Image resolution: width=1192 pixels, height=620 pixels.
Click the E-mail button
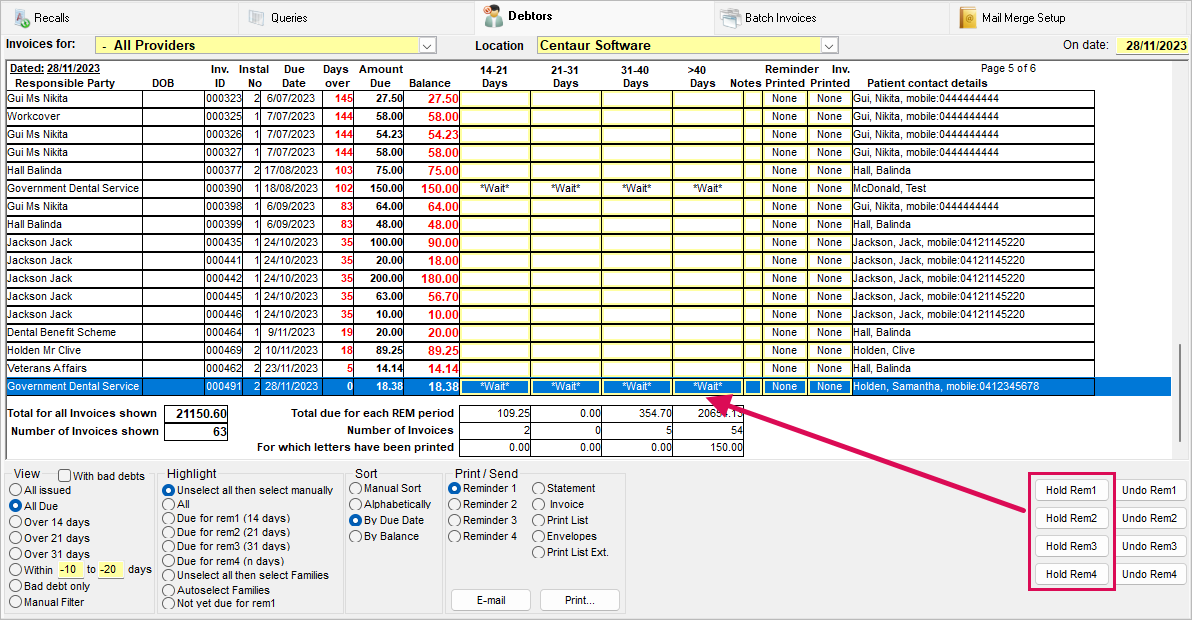pyautogui.click(x=491, y=600)
